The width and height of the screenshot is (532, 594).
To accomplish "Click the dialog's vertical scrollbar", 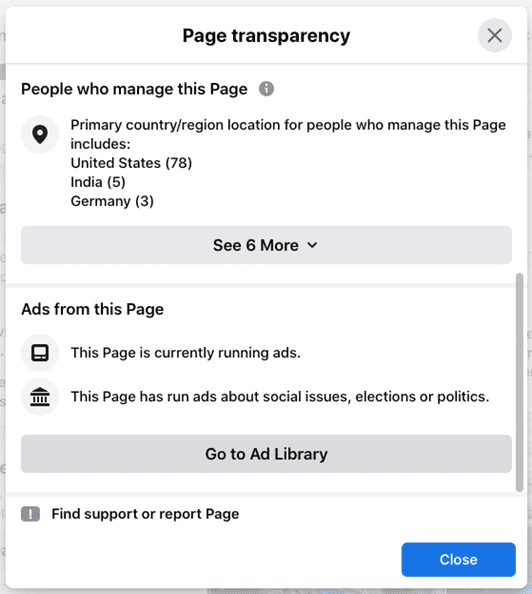I will (x=519, y=382).
